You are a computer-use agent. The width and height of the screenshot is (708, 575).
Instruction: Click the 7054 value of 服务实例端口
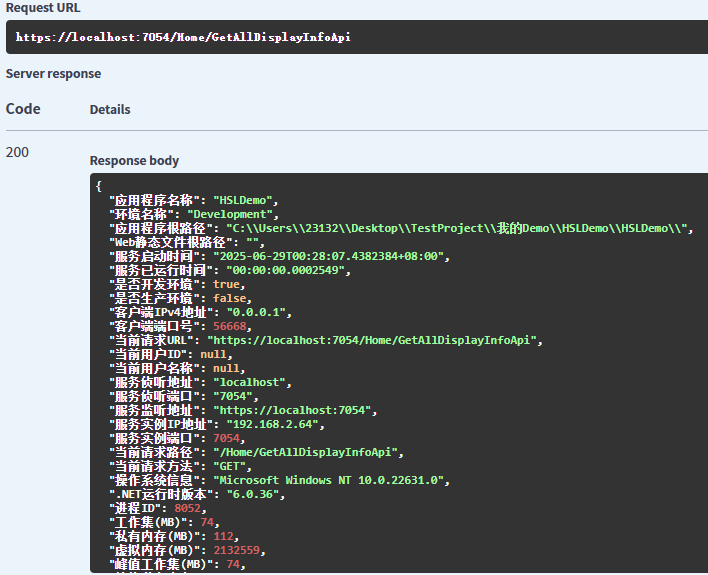(226, 438)
